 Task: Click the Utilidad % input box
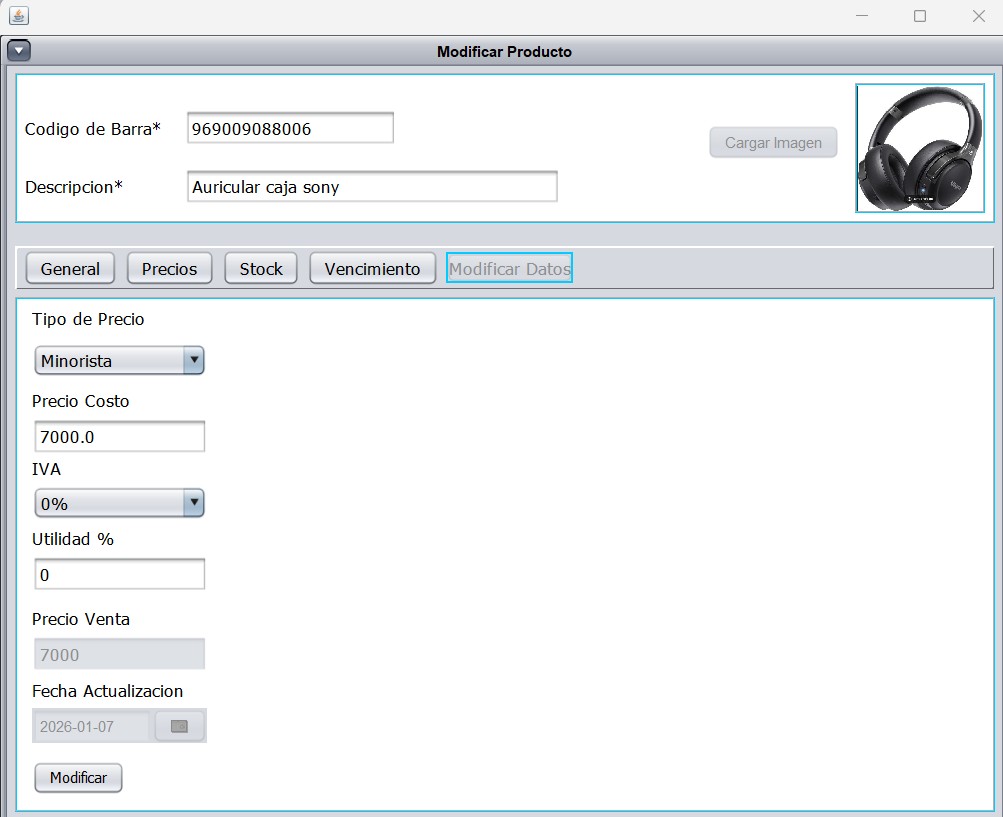tap(119, 575)
